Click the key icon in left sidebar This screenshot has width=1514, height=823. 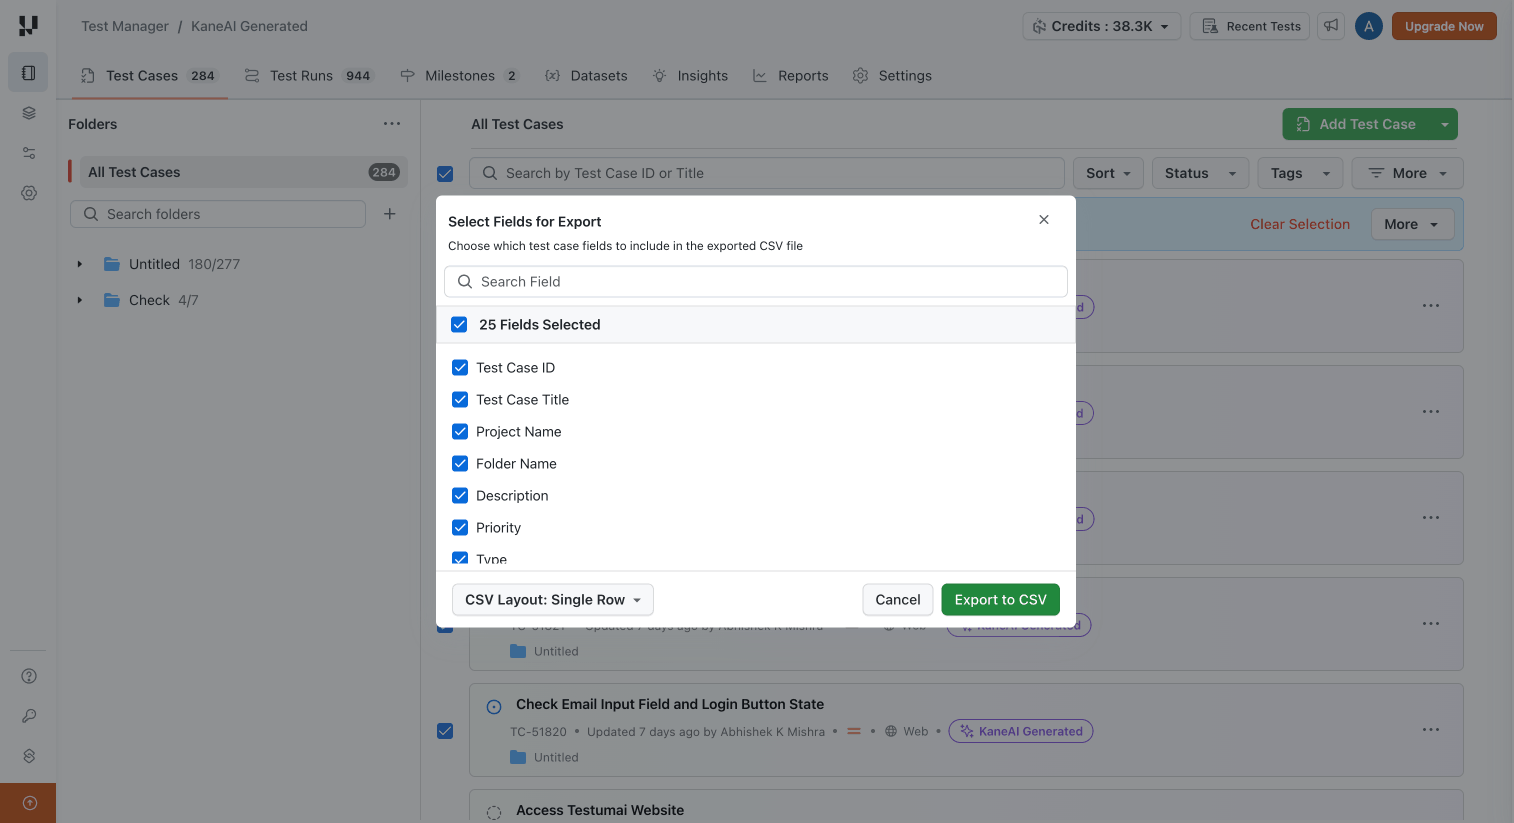pyautogui.click(x=29, y=716)
